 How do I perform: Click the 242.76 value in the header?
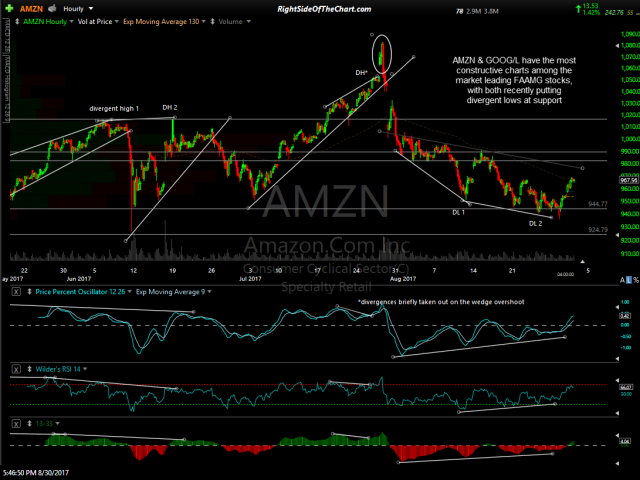[x=614, y=13]
